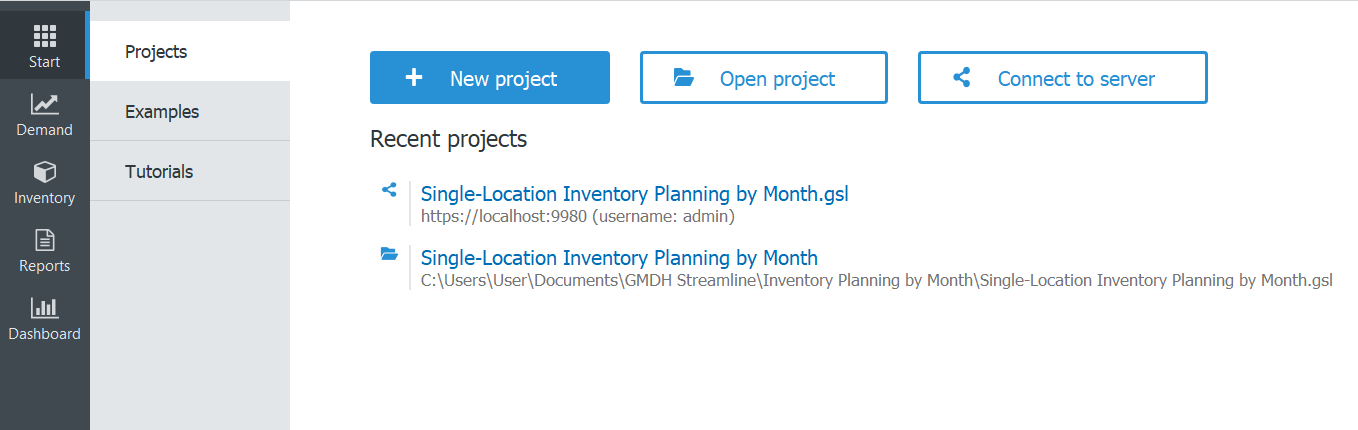Click the C:\Users\User\Documents file path text

(x=876, y=281)
